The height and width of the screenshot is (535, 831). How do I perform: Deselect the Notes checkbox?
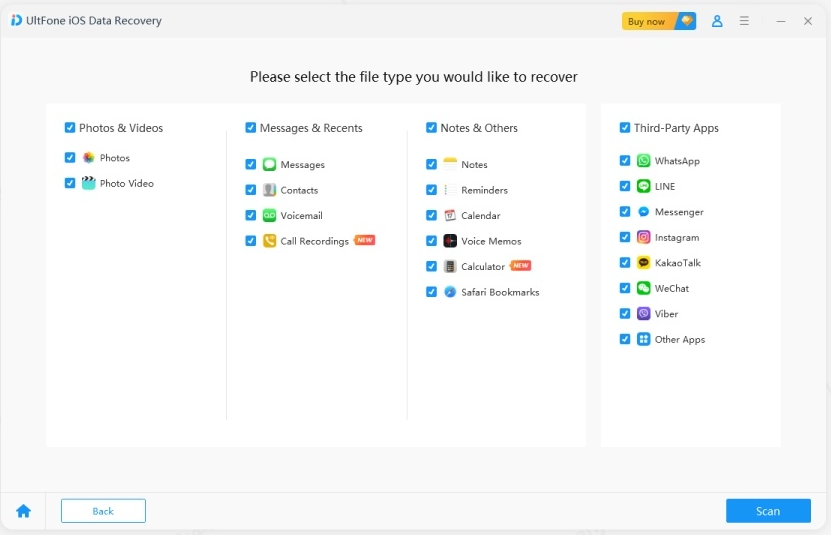tap(431, 164)
